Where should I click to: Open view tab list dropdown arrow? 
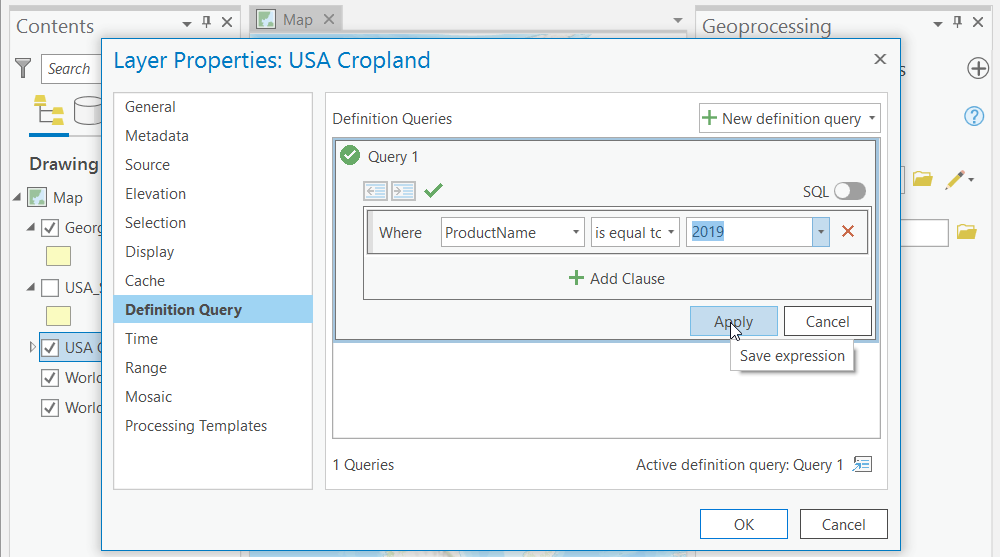[x=678, y=20]
